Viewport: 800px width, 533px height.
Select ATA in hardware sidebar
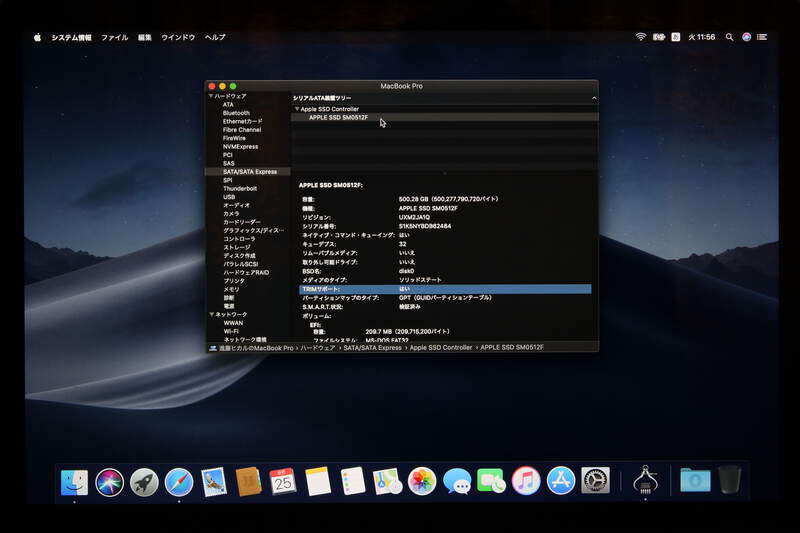[x=228, y=105]
